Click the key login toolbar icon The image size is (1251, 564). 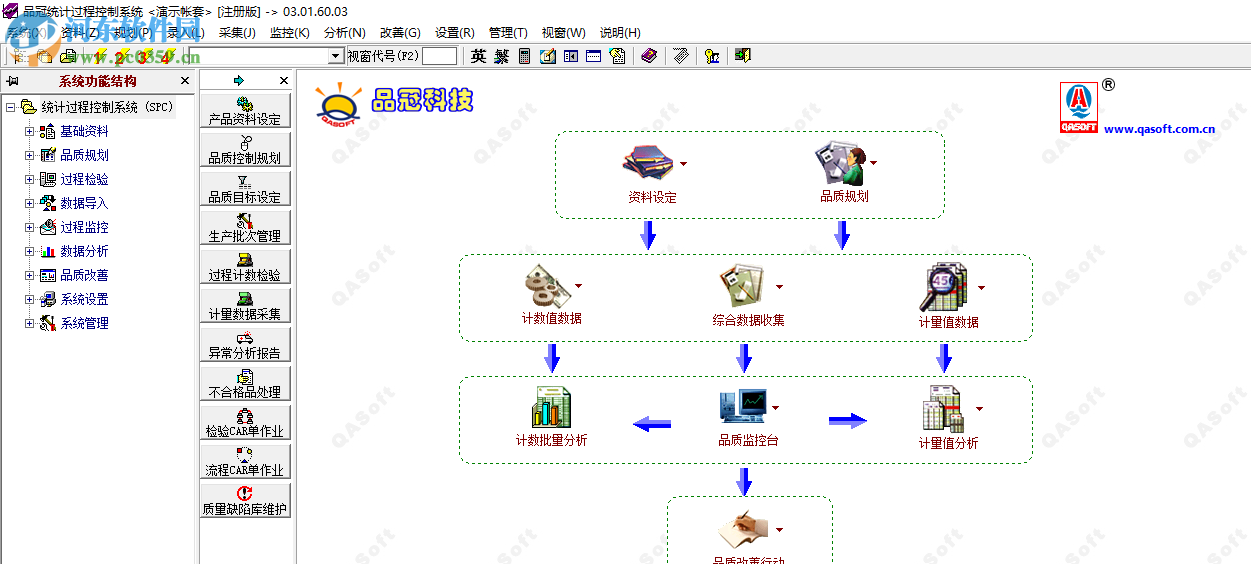click(712, 56)
